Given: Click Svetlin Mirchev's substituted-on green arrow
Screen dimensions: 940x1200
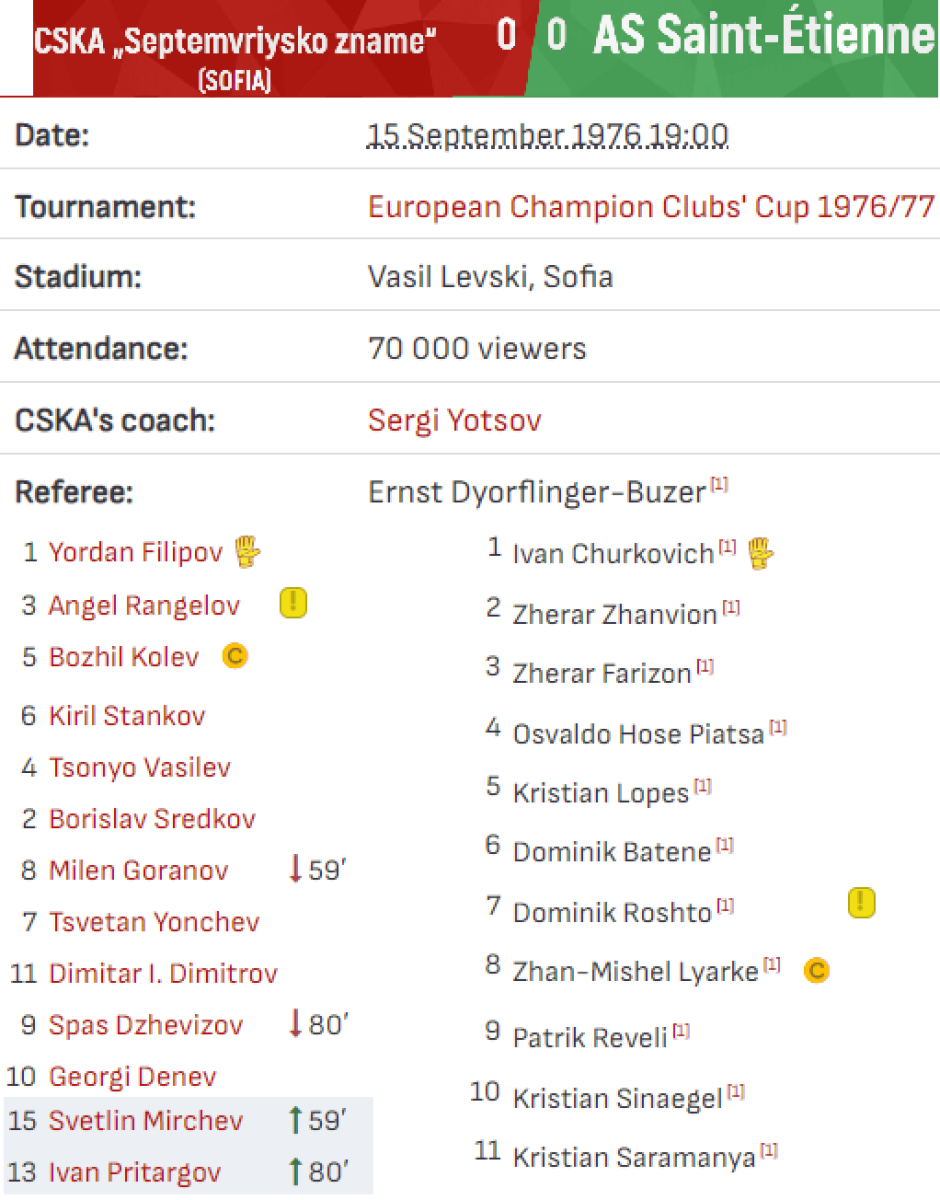Looking at the screenshot, I should (295, 1121).
